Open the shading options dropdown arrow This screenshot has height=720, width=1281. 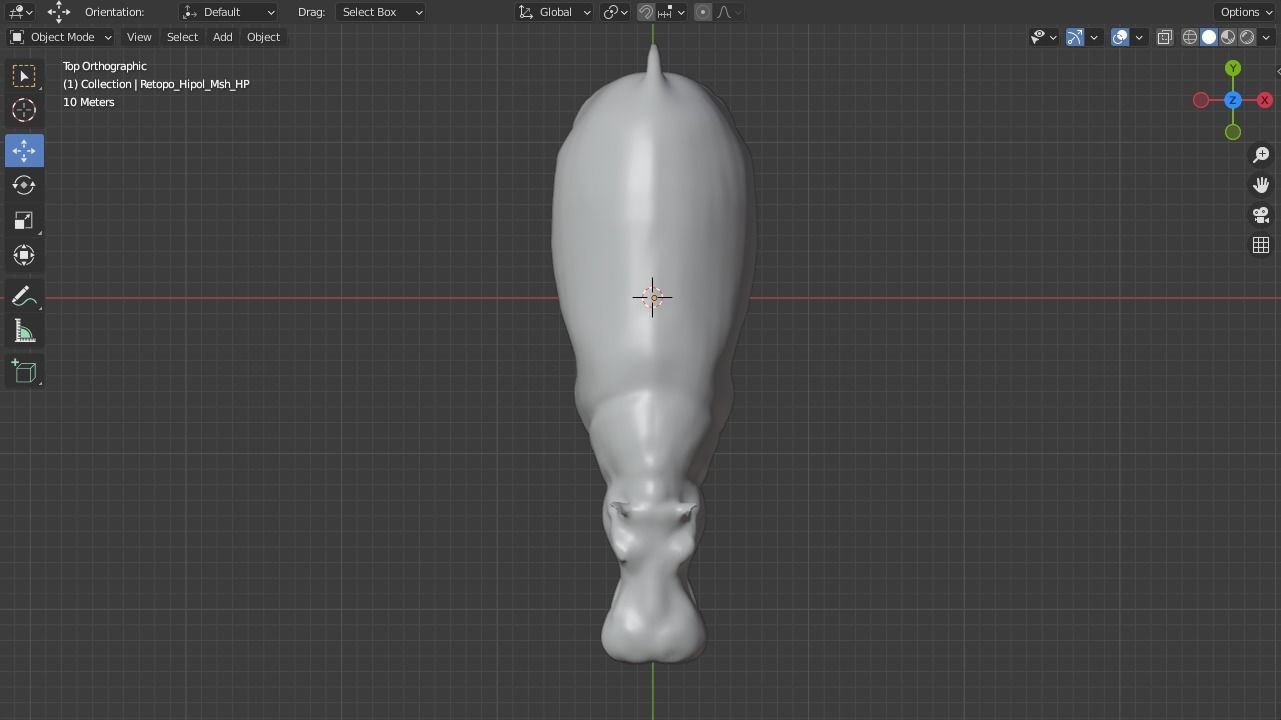[1266, 37]
